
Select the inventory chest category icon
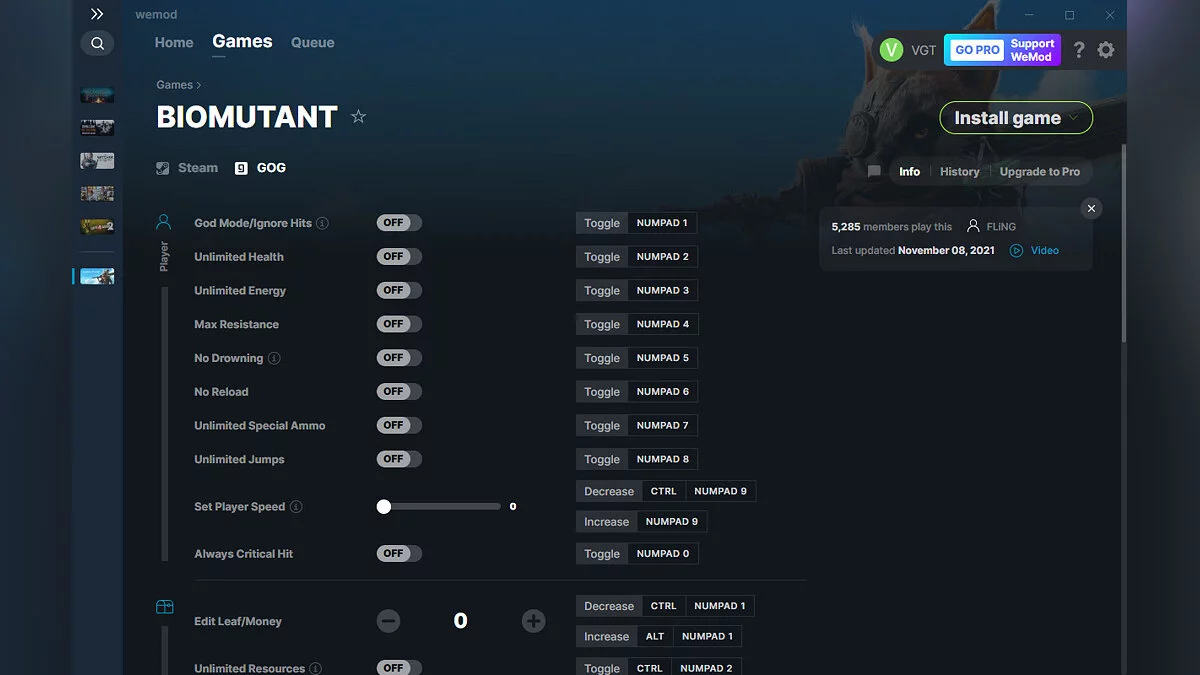coord(165,607)
